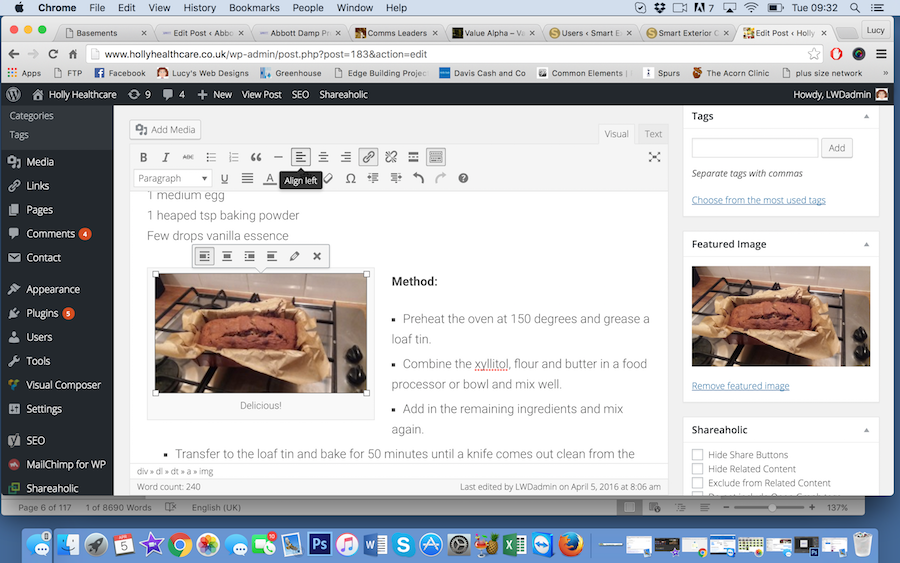Click View Post in admin bar
Image resolution: width=900 pixels, height=563 pixels.
261,95
